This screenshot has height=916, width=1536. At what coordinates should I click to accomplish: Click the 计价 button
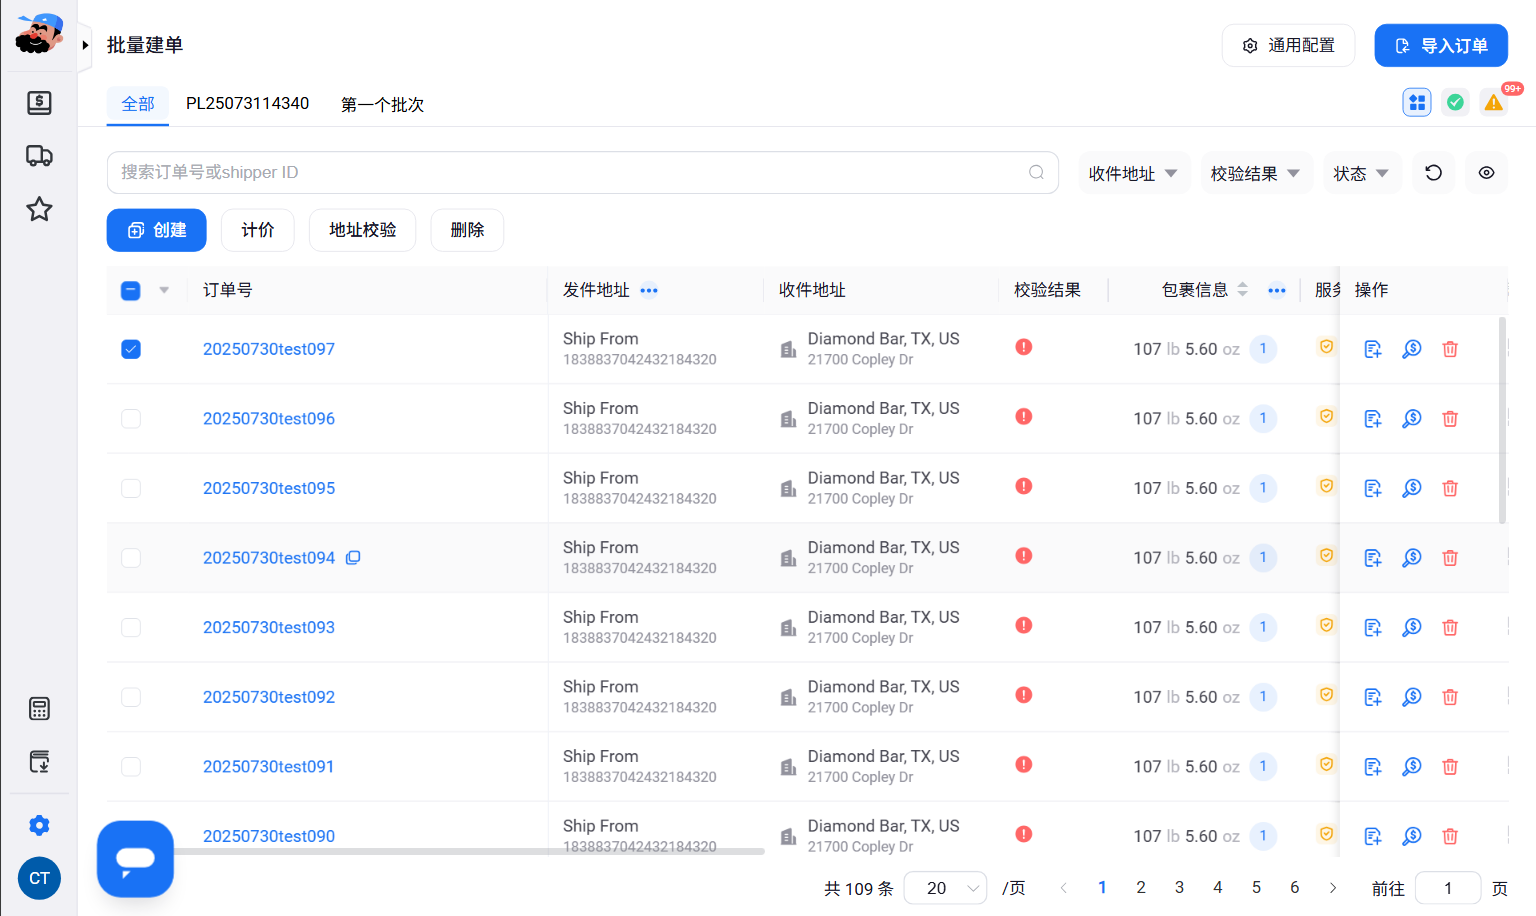[x=258, y=230]
